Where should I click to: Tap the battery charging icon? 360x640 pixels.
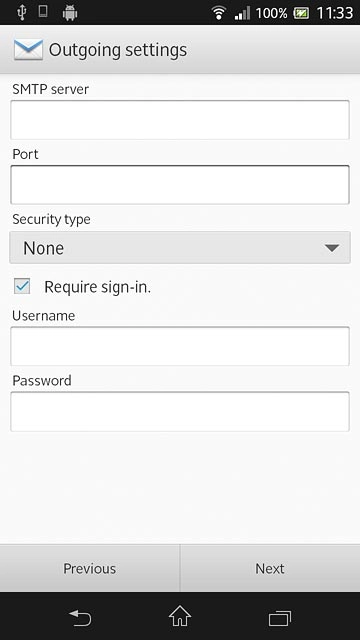point(301,13)
